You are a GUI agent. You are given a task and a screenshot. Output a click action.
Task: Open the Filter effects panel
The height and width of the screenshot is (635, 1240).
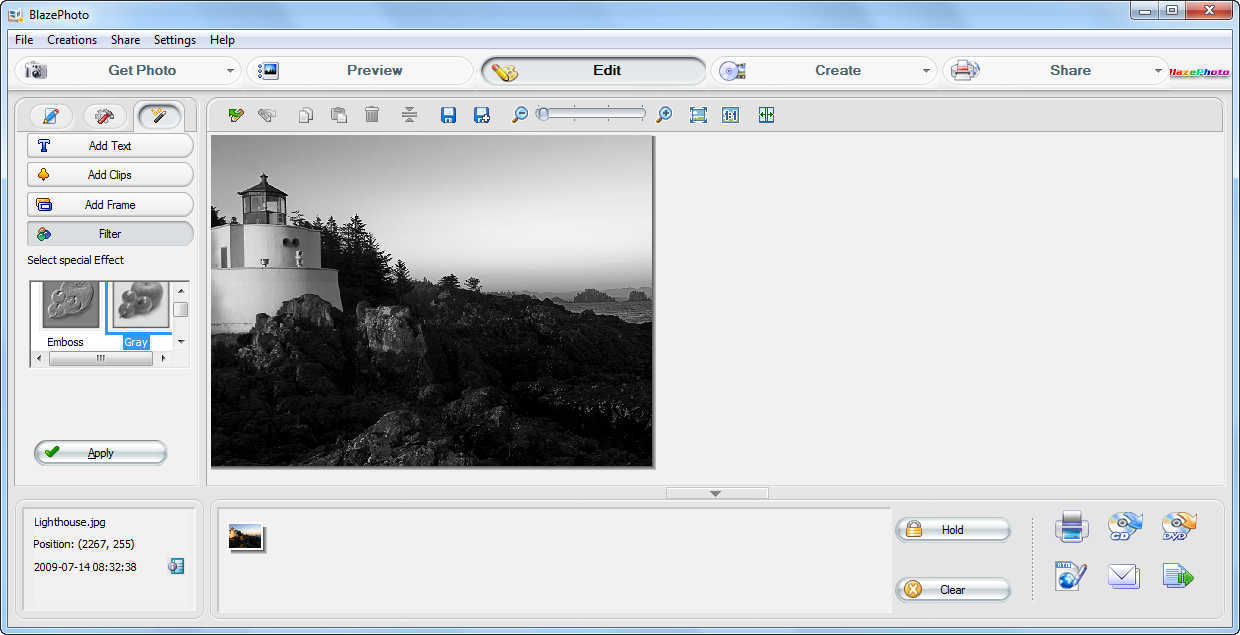click(x=110, y=233)
